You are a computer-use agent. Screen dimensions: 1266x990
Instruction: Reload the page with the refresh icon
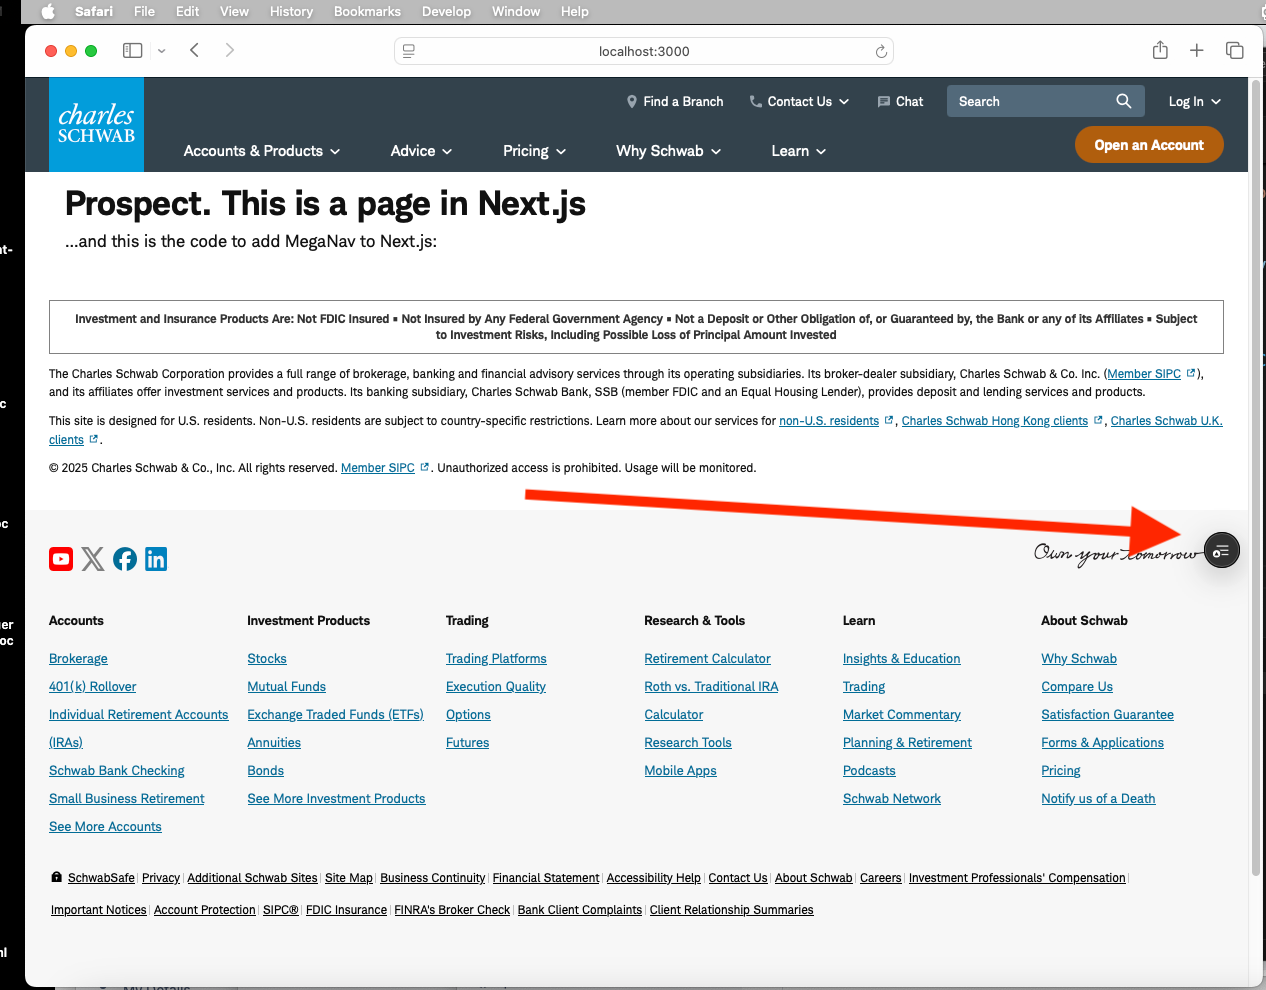[x=881, y=52]
